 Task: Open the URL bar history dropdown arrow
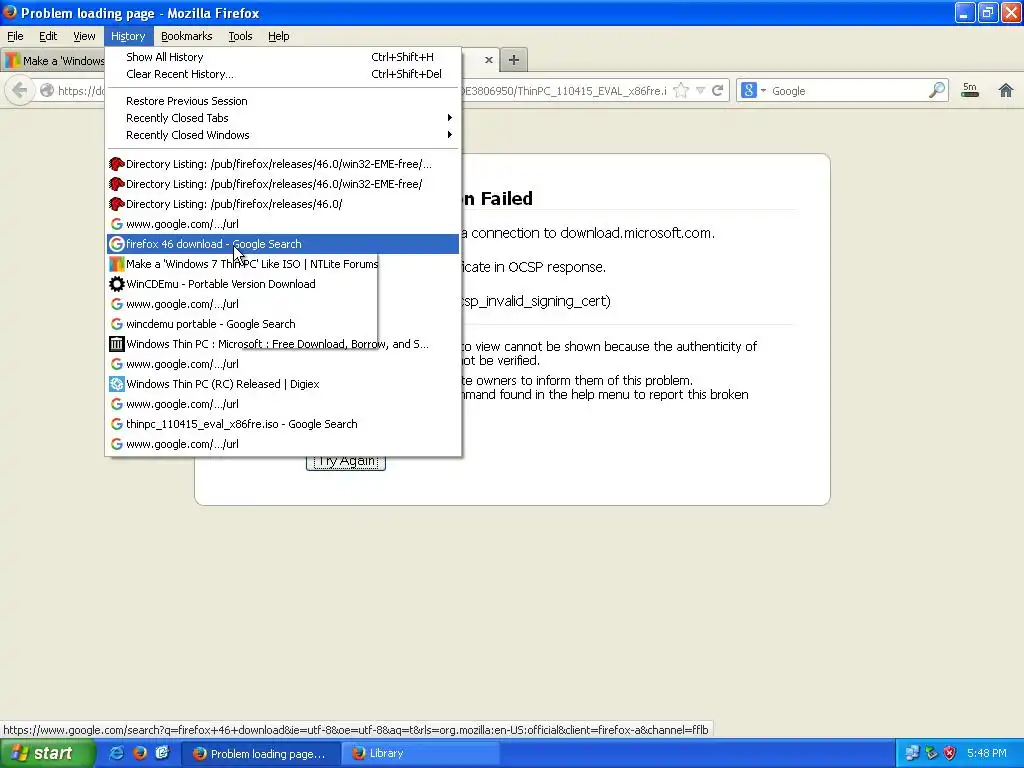[x=700, y=90]
